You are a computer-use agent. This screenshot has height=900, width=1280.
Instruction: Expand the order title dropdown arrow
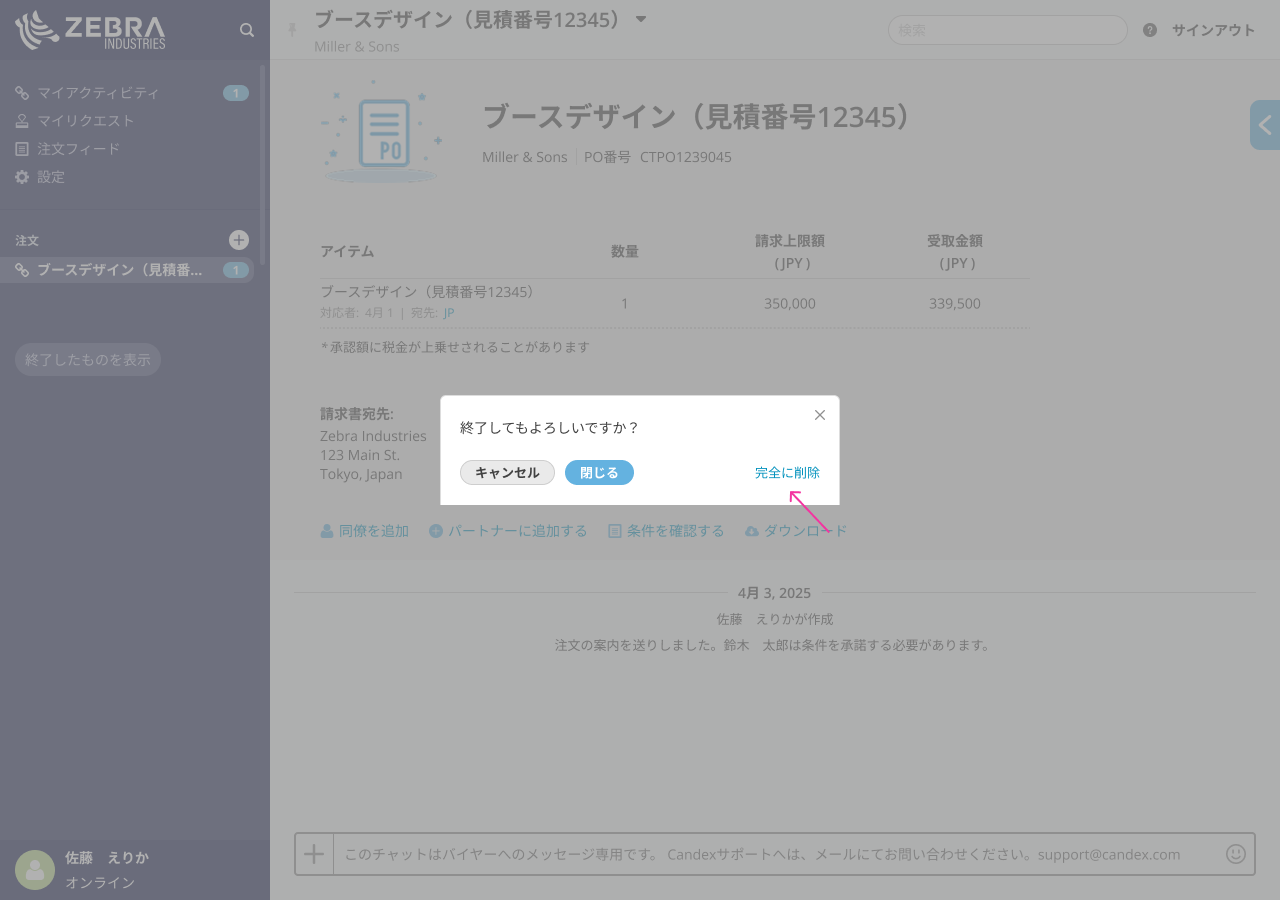tap(641, 19)
